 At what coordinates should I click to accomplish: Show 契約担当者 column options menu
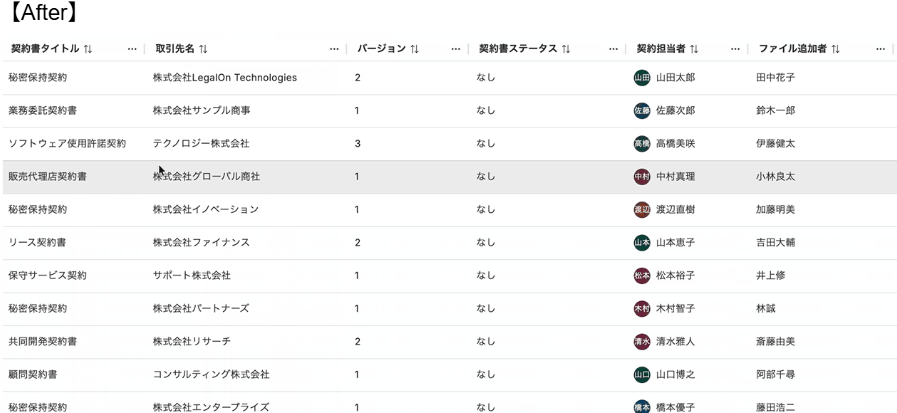tap(735, 49)
